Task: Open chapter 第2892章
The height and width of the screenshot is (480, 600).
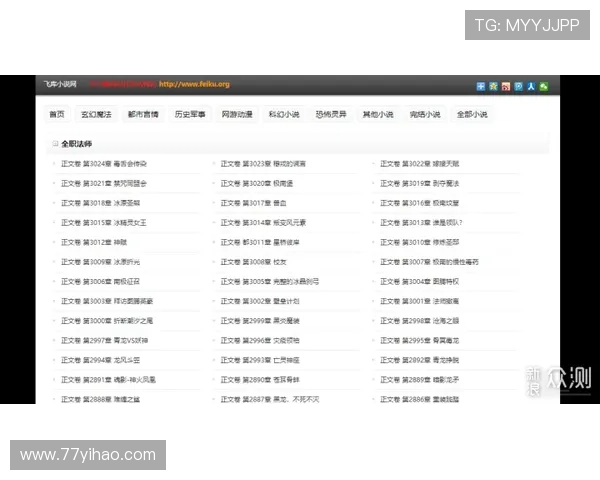Action: click(419, 360)
